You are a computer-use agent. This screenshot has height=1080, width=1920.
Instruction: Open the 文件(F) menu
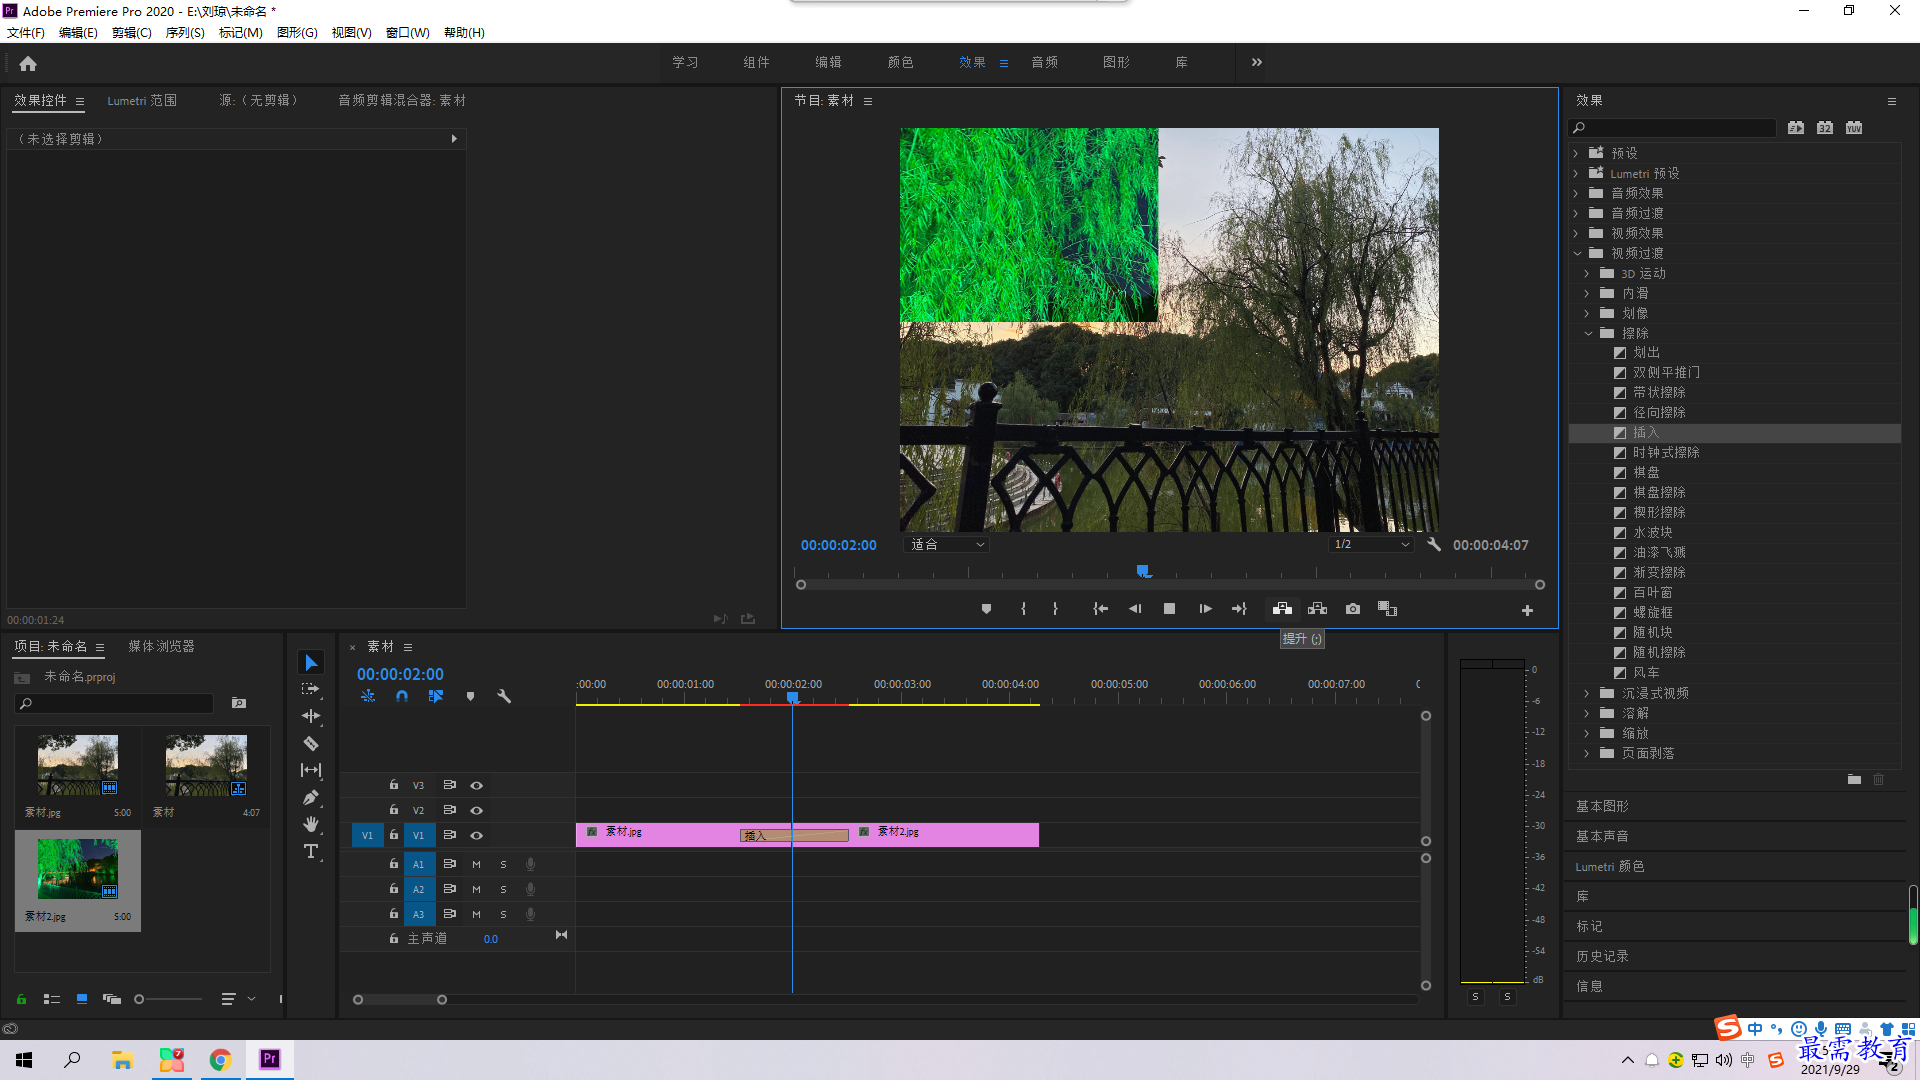26,33
